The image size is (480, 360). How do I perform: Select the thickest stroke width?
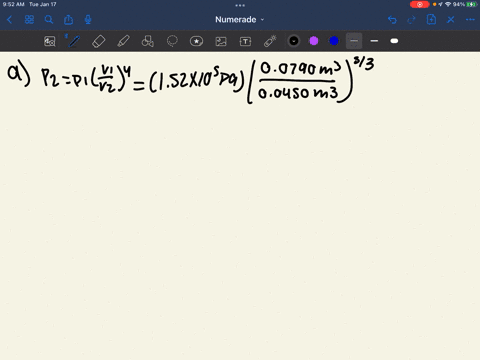[394, 41]
